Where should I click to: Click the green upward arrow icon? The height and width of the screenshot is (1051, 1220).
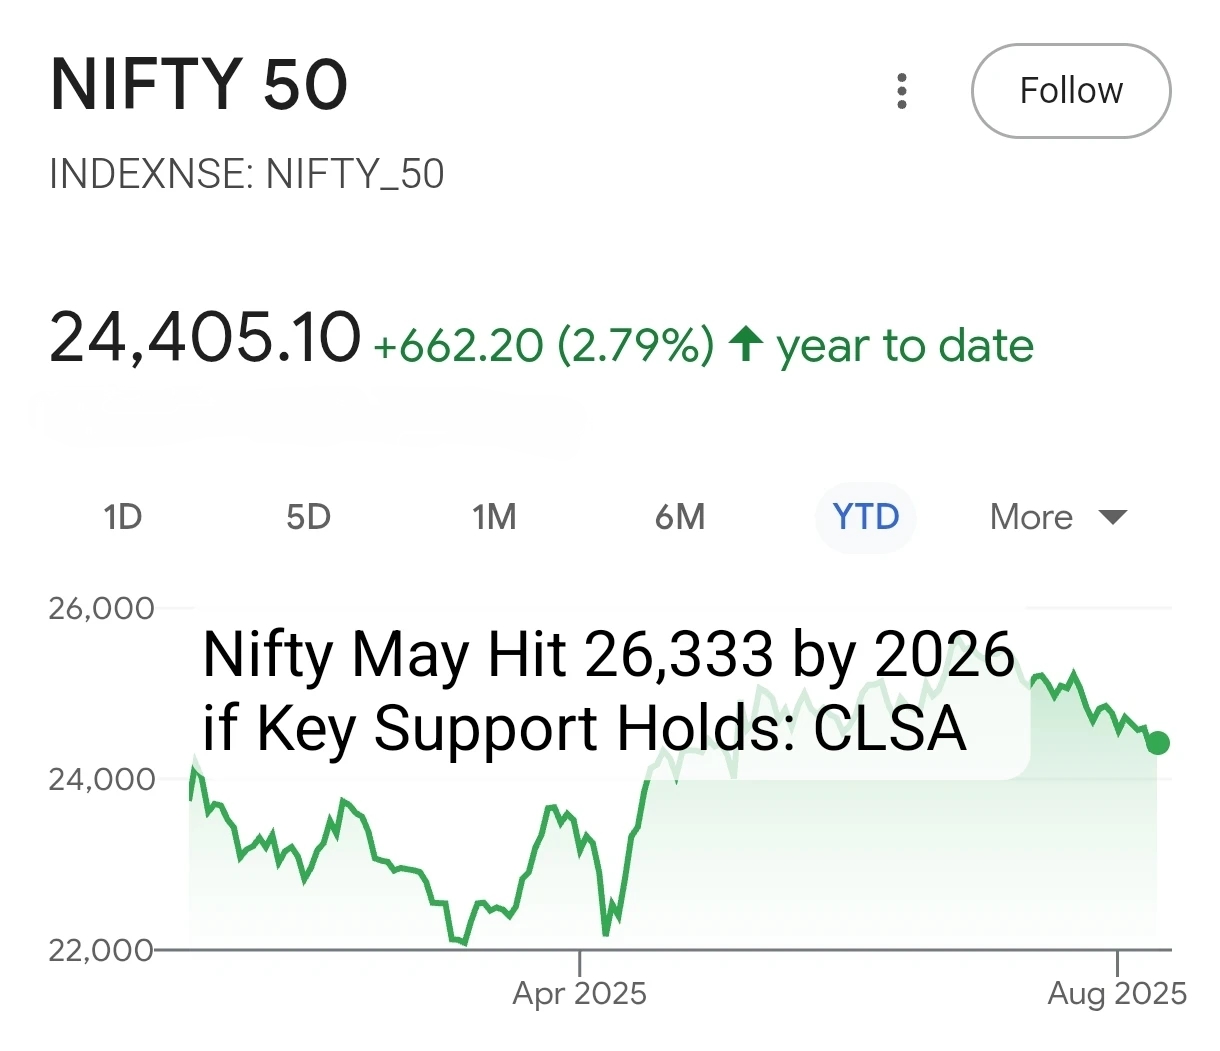pos(746,344)
